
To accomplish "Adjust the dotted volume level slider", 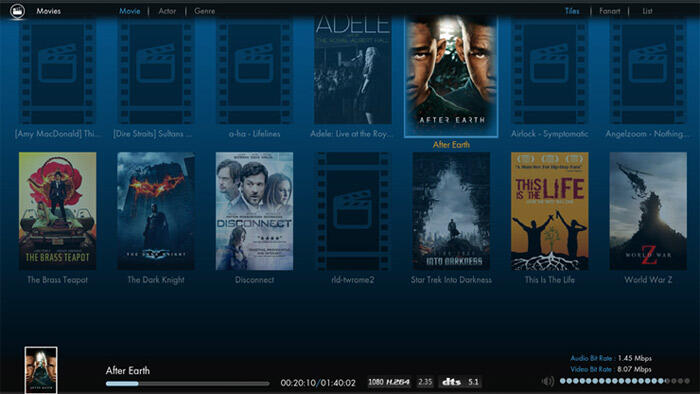I will tap(625, 381).
